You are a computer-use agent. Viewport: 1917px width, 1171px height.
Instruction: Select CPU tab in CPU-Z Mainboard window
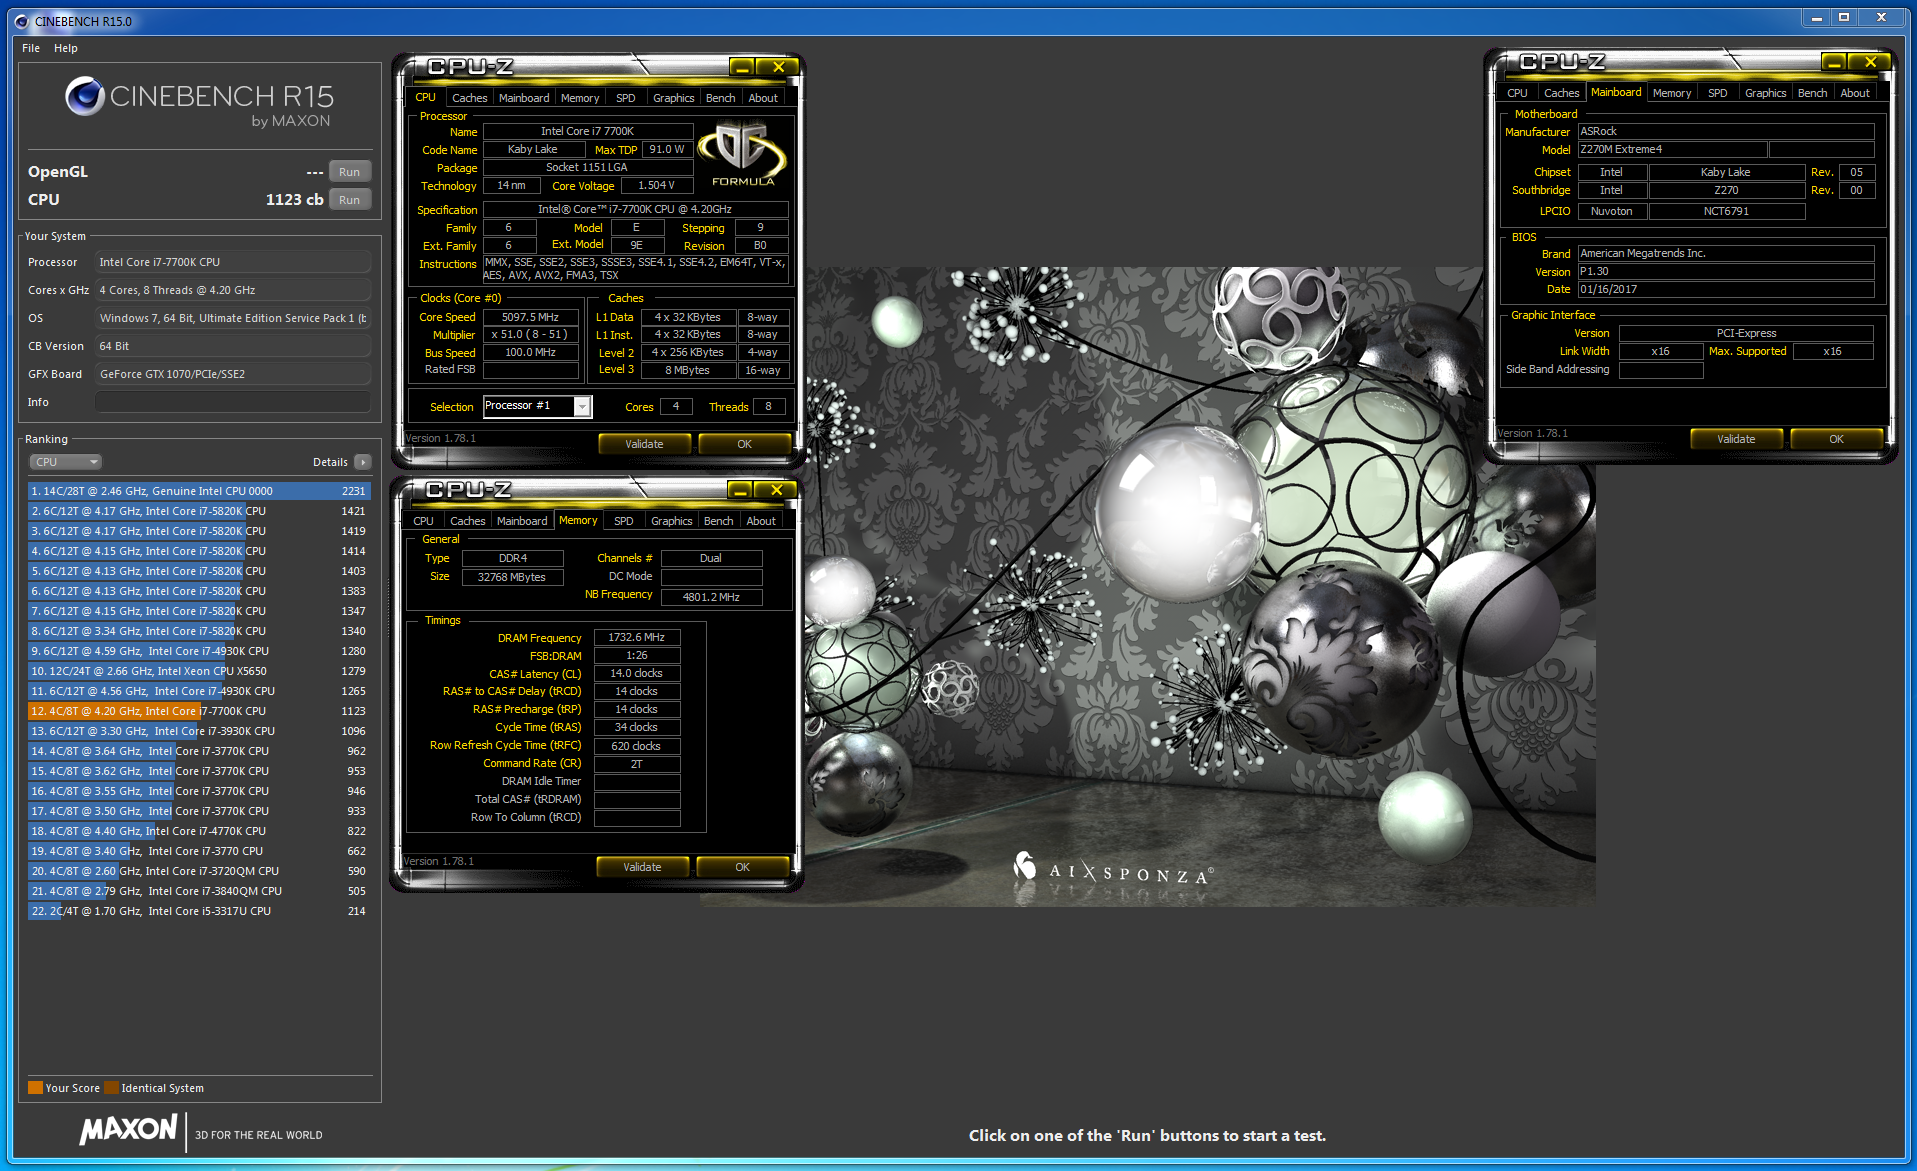point(1517,93)
